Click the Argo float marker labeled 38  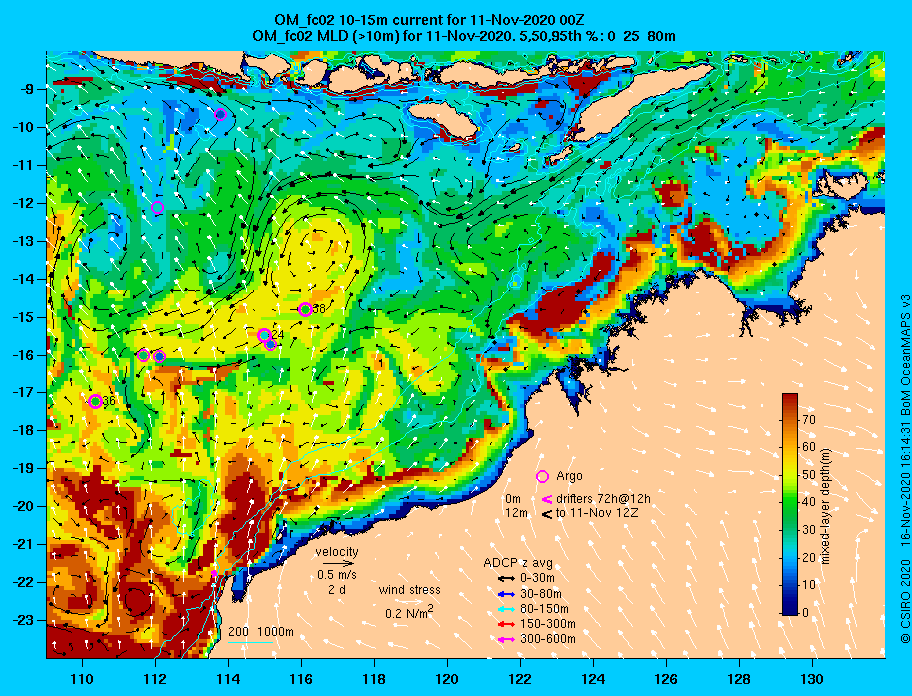tap(305, 309)
